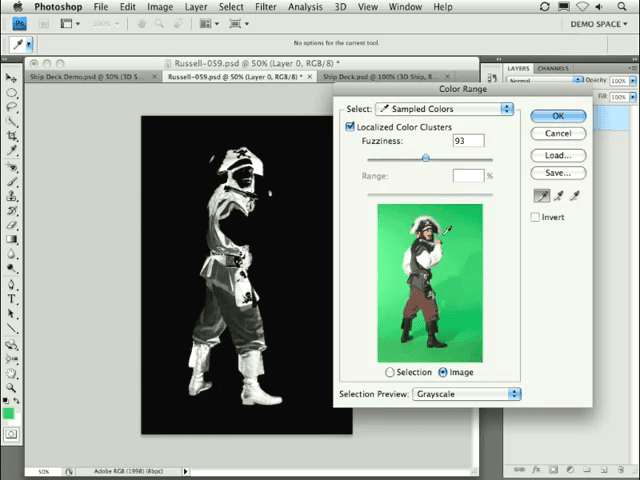640x480 pixels.
Task: Click the Load... button
Action: 558,155
